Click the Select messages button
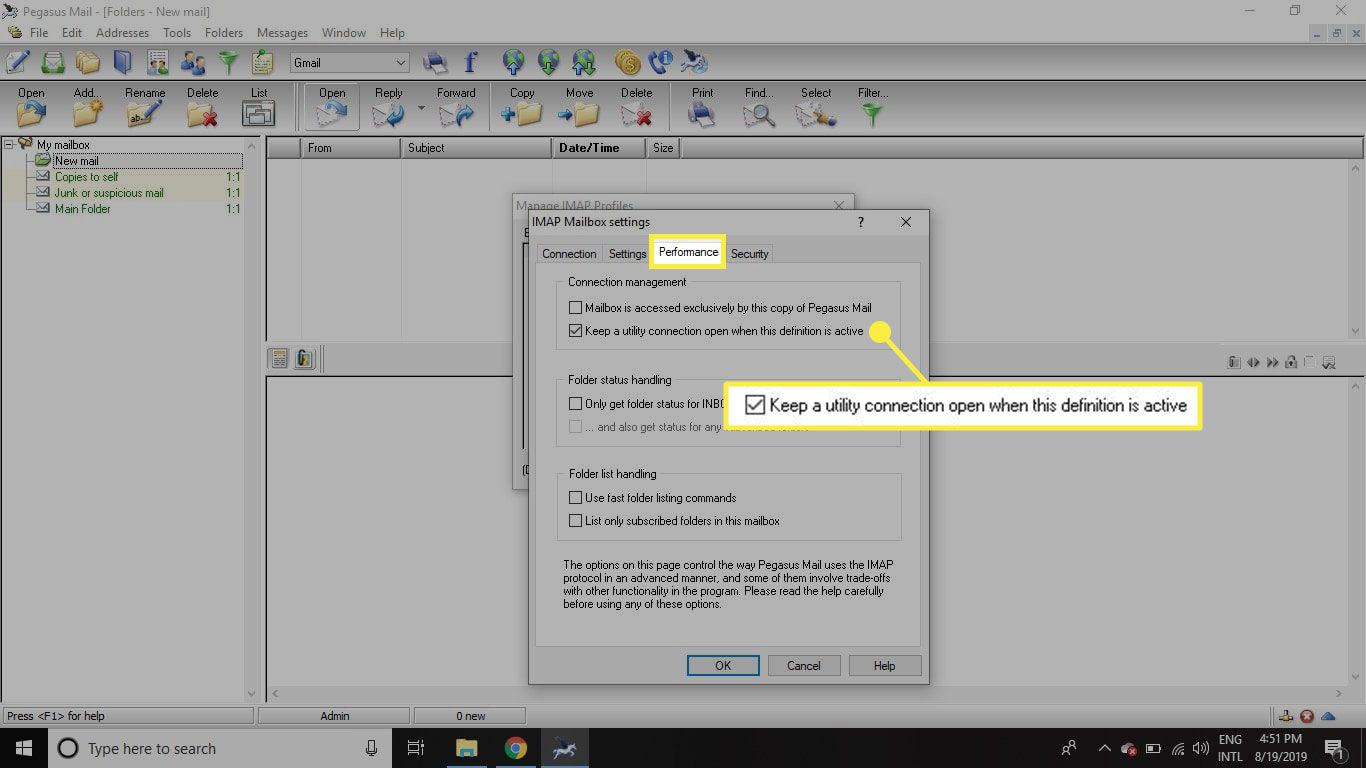Viewport: 1366px width, 768px height. pyautogui.click(x=816, y=106)
